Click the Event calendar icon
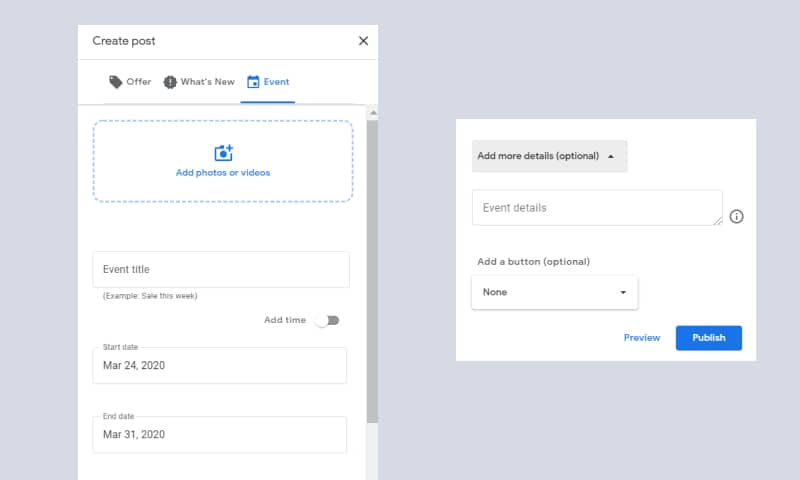Viewport: 800px width, 480px height. click(x=253, y=82)
